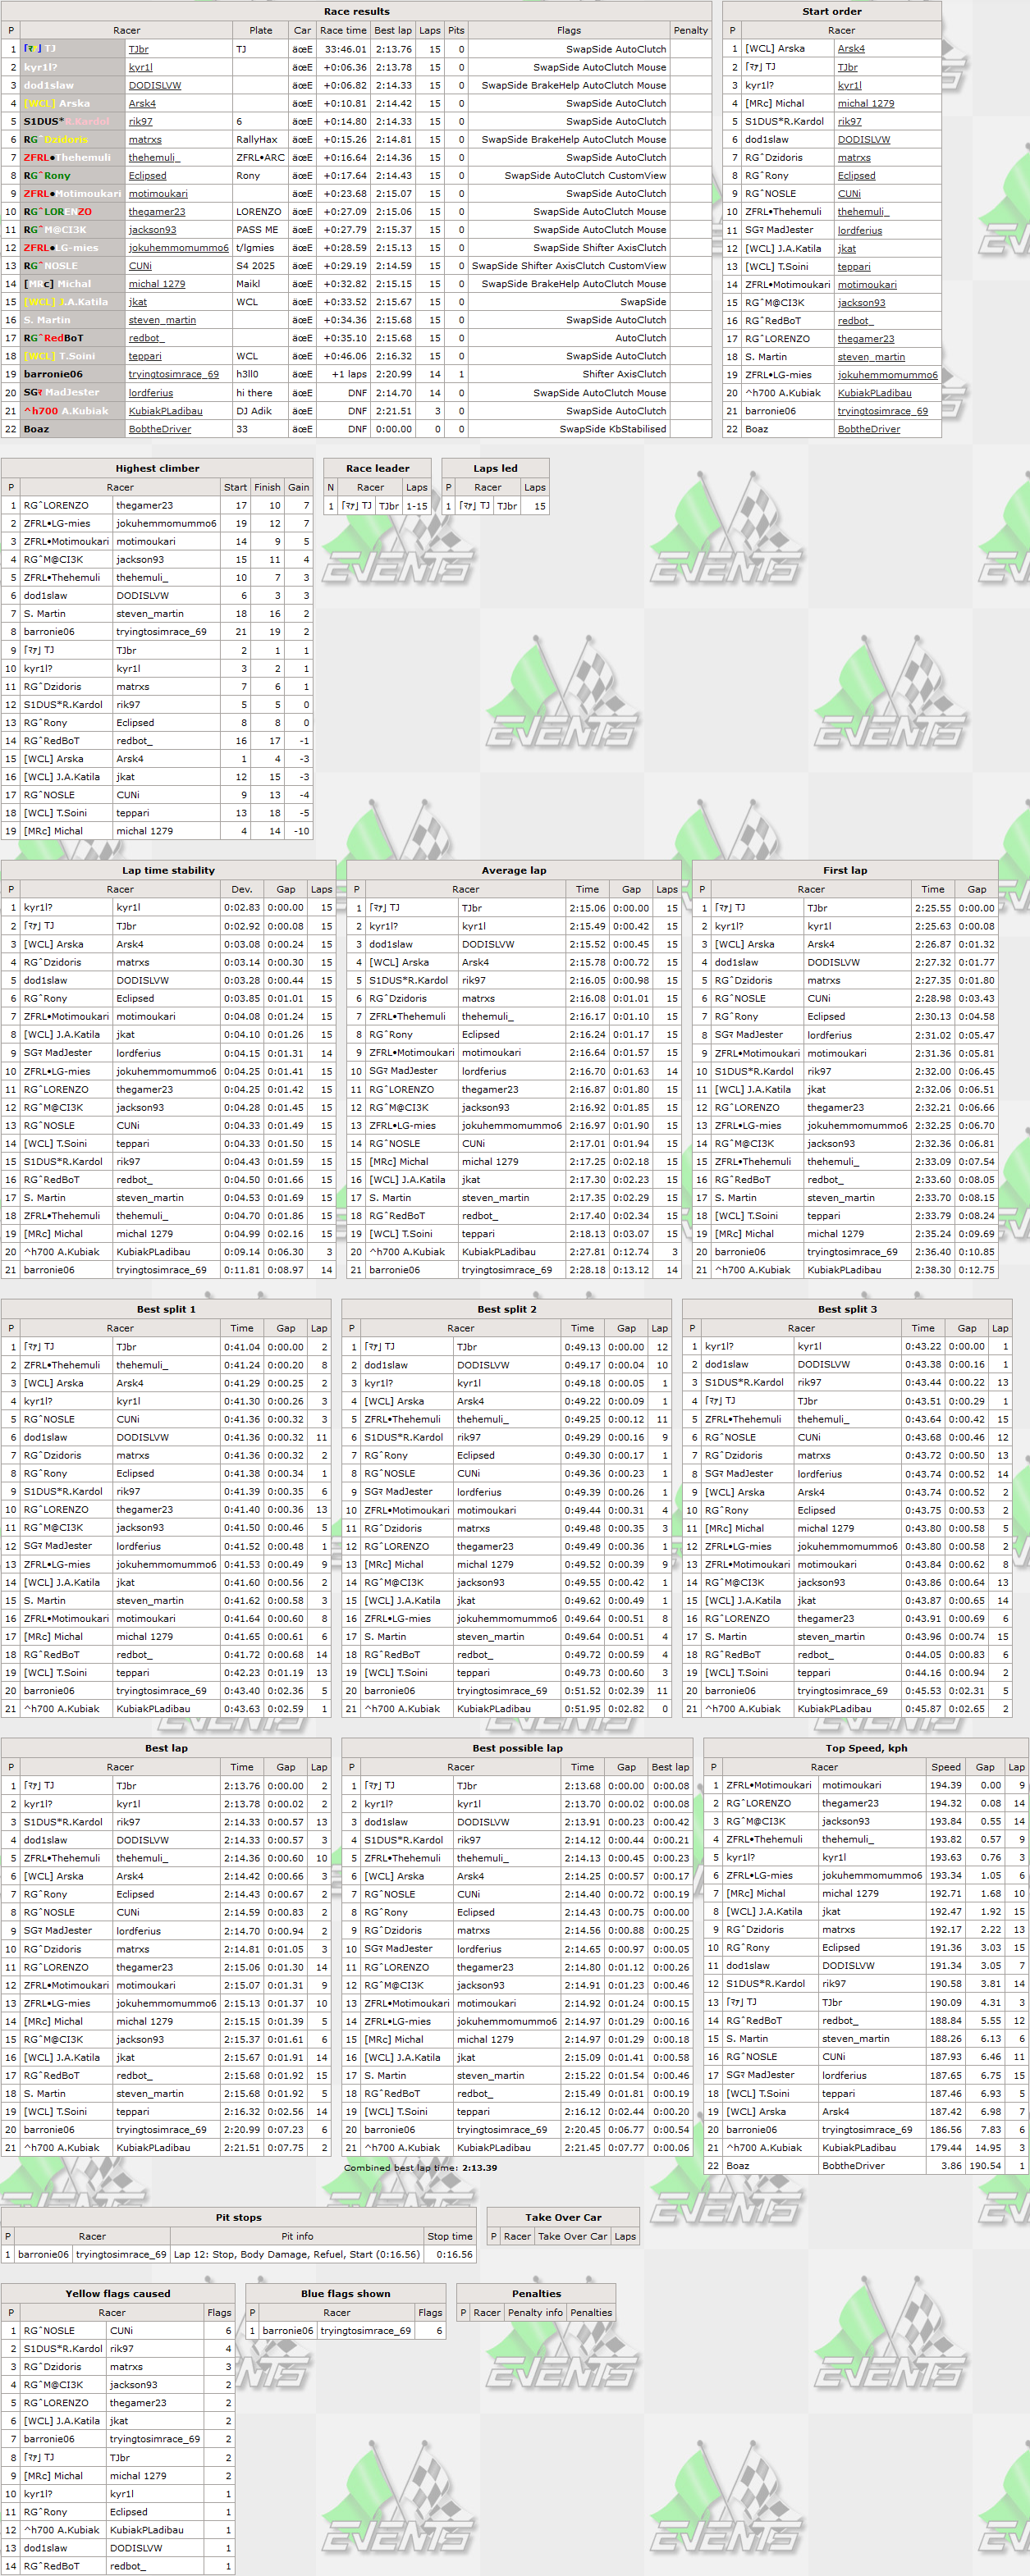Open lordferius link in Start order table
Image resolution: width=1030 pixels, height=2576 pixels.
coord(859,230)
